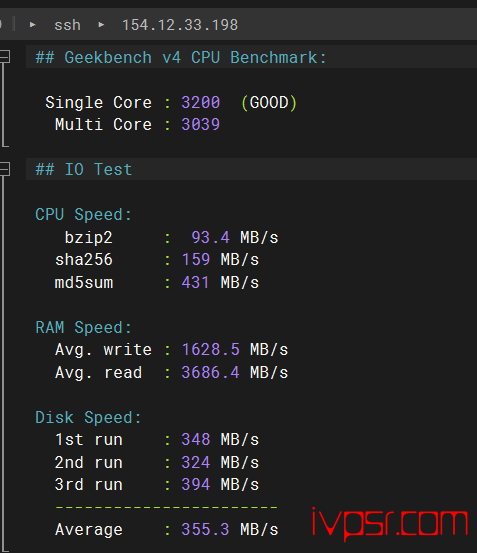The image size is (477, 553).
Task: Click the arrow icon before ssh
Action: tap(33, 25)
